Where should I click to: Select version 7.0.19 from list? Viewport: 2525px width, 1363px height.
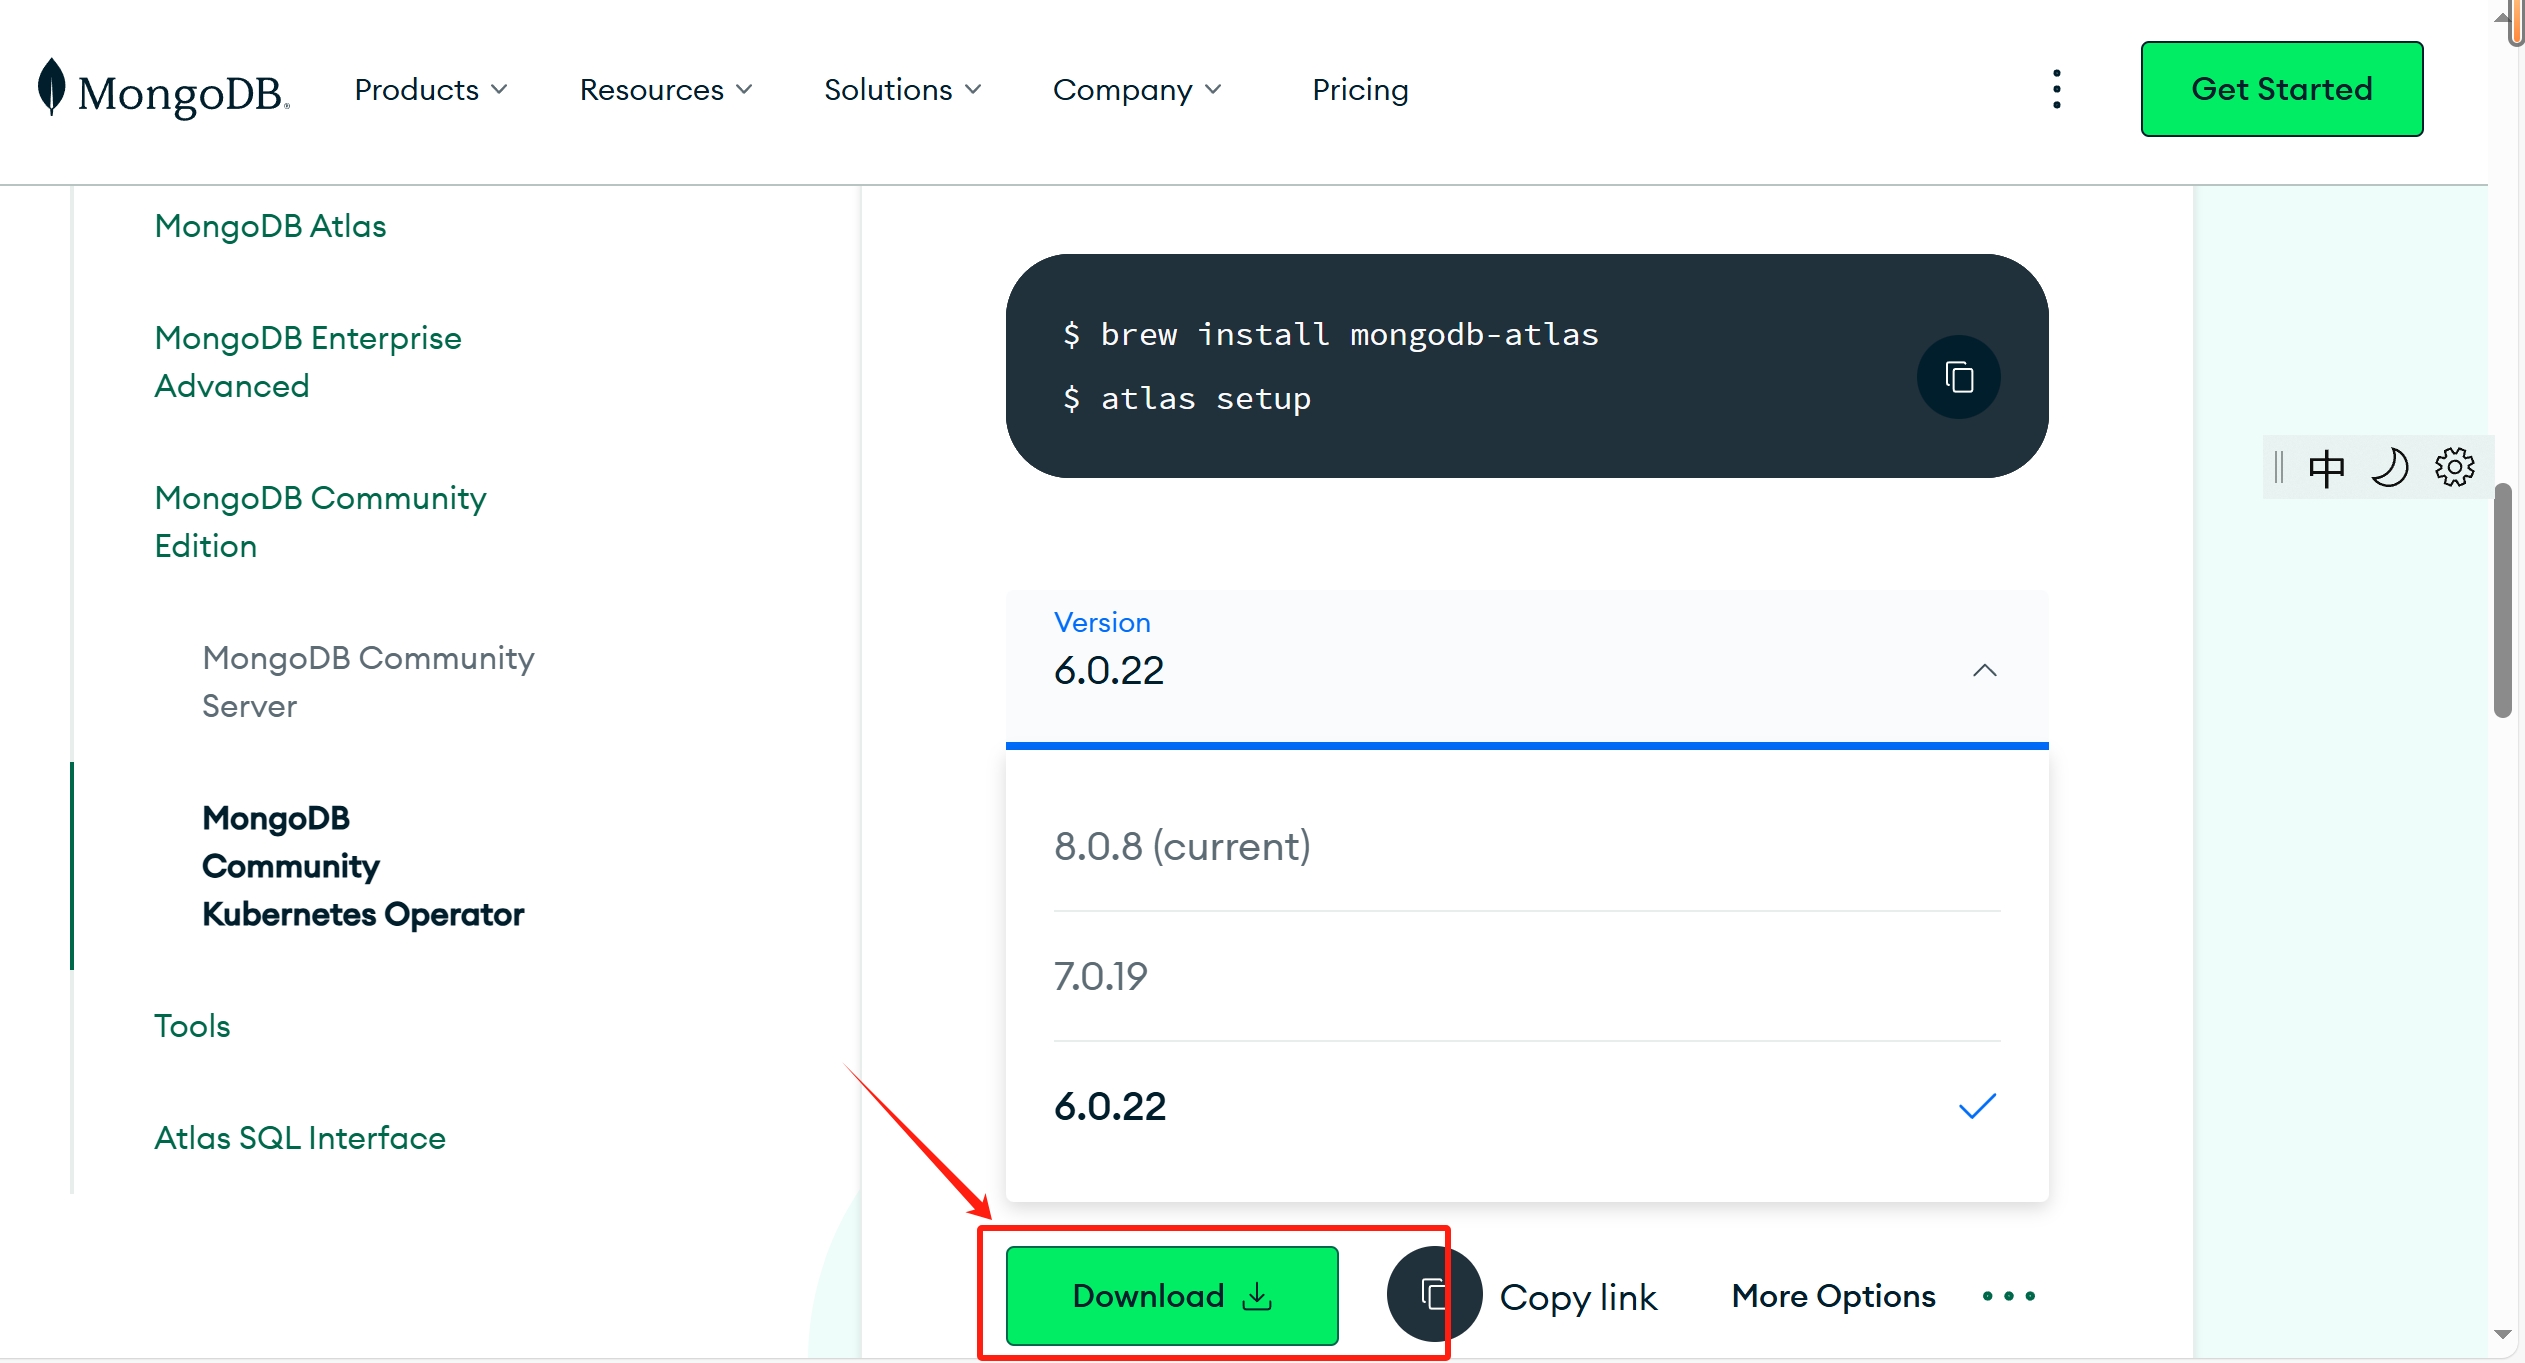1100,975
